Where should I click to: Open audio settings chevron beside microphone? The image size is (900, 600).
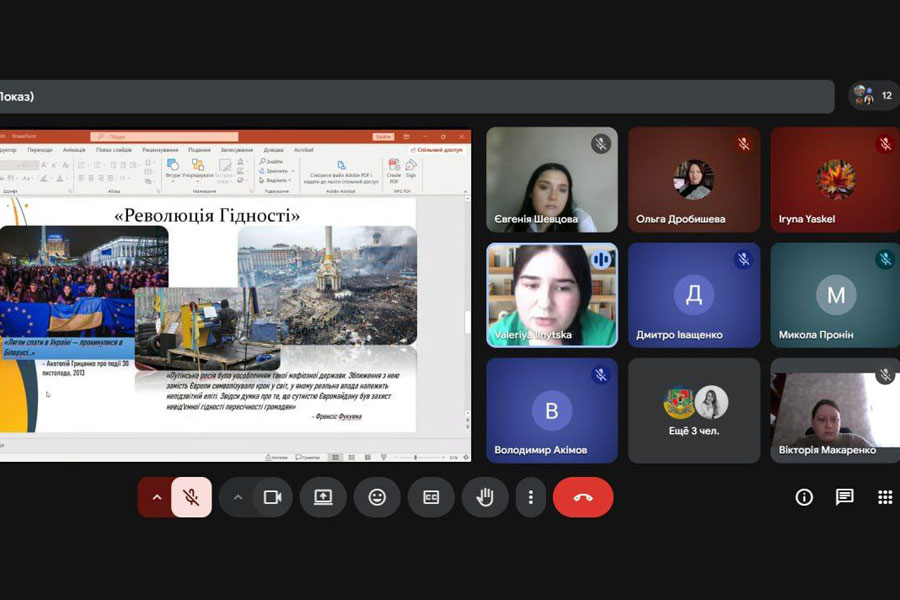(157, 497)
